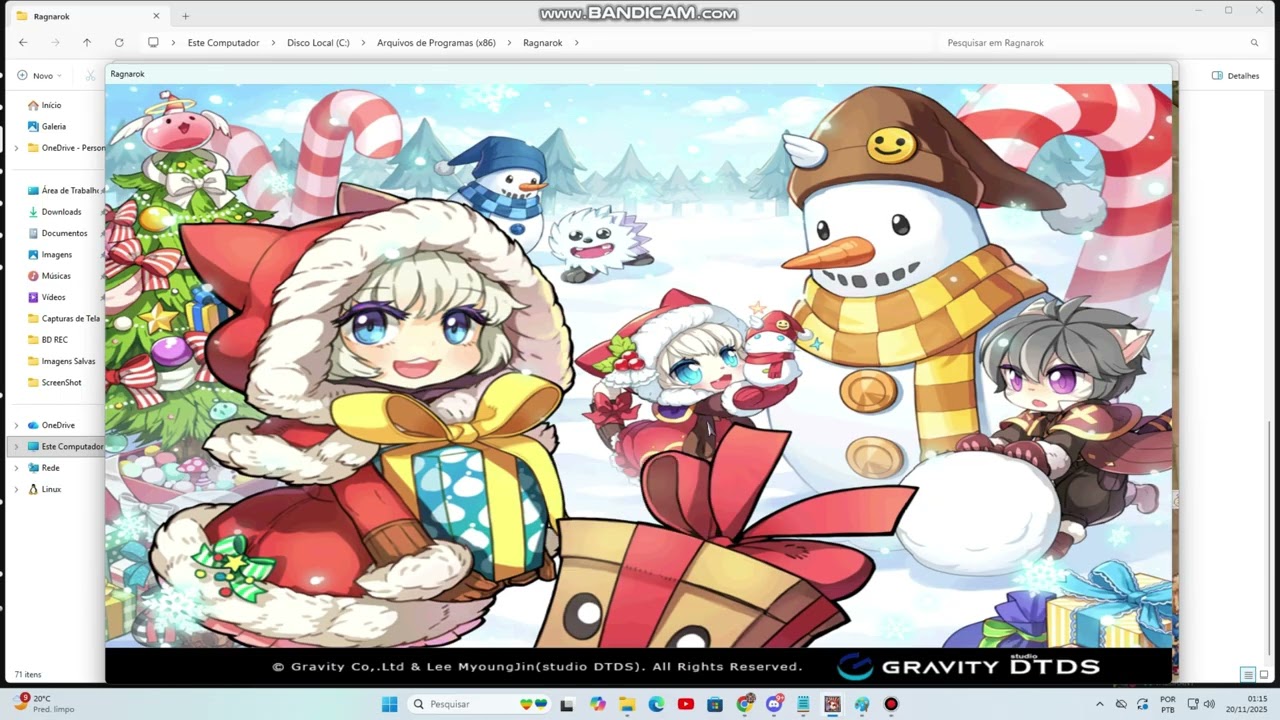Open Músicas in the sidebar
Viewport: 1280px width, 720px height.
(x=50, y=276)
